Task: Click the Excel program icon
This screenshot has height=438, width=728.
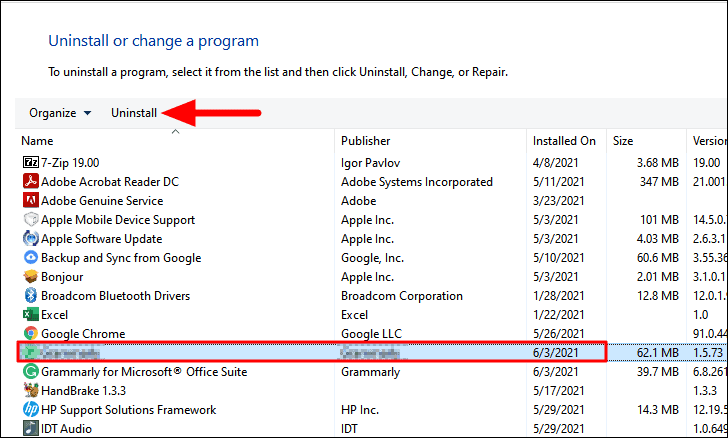Action: (x=31, y=314)
